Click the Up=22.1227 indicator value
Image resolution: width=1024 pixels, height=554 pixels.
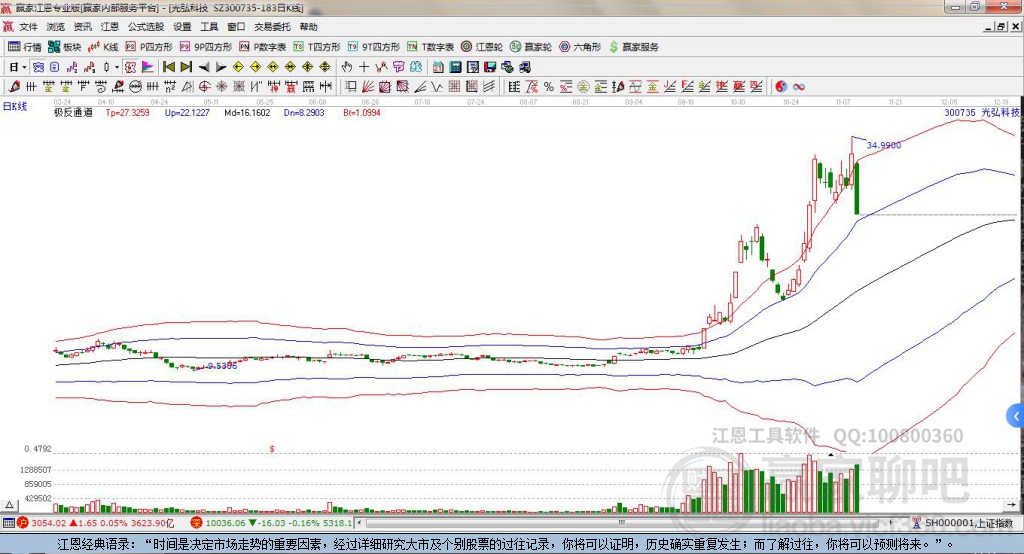[187, 112]
